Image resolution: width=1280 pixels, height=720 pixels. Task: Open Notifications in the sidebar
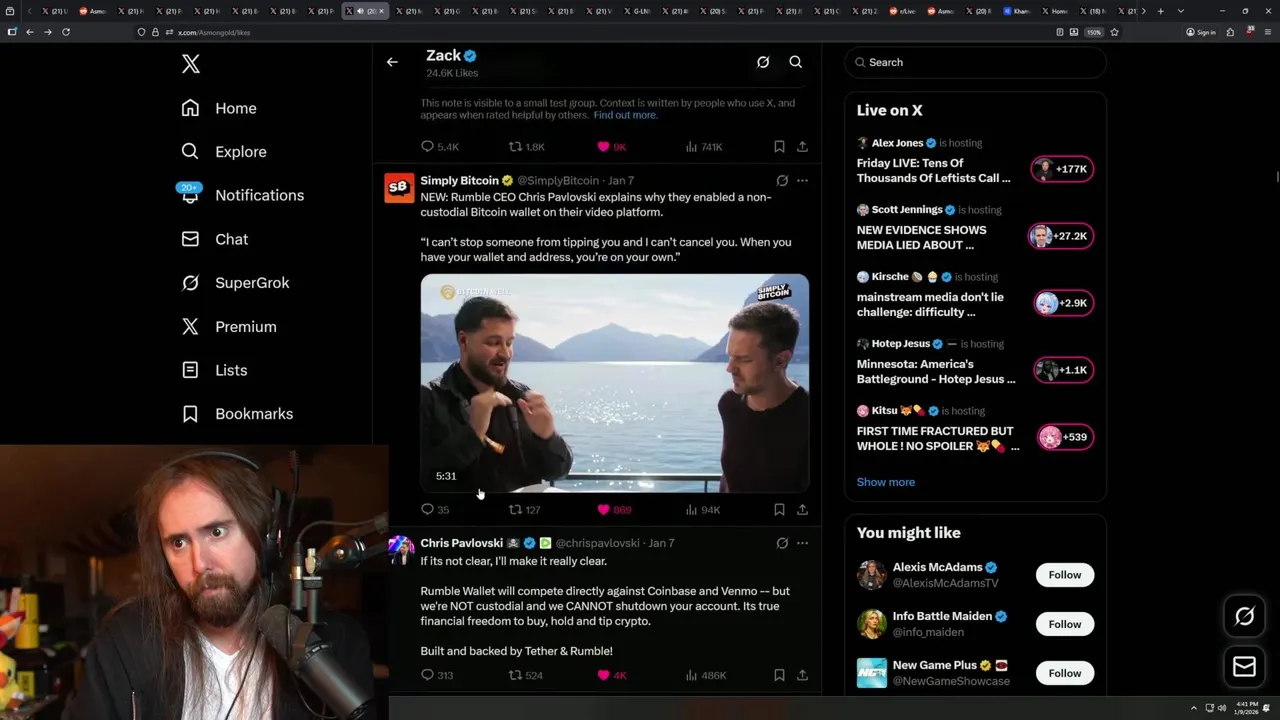click(242, 195)
